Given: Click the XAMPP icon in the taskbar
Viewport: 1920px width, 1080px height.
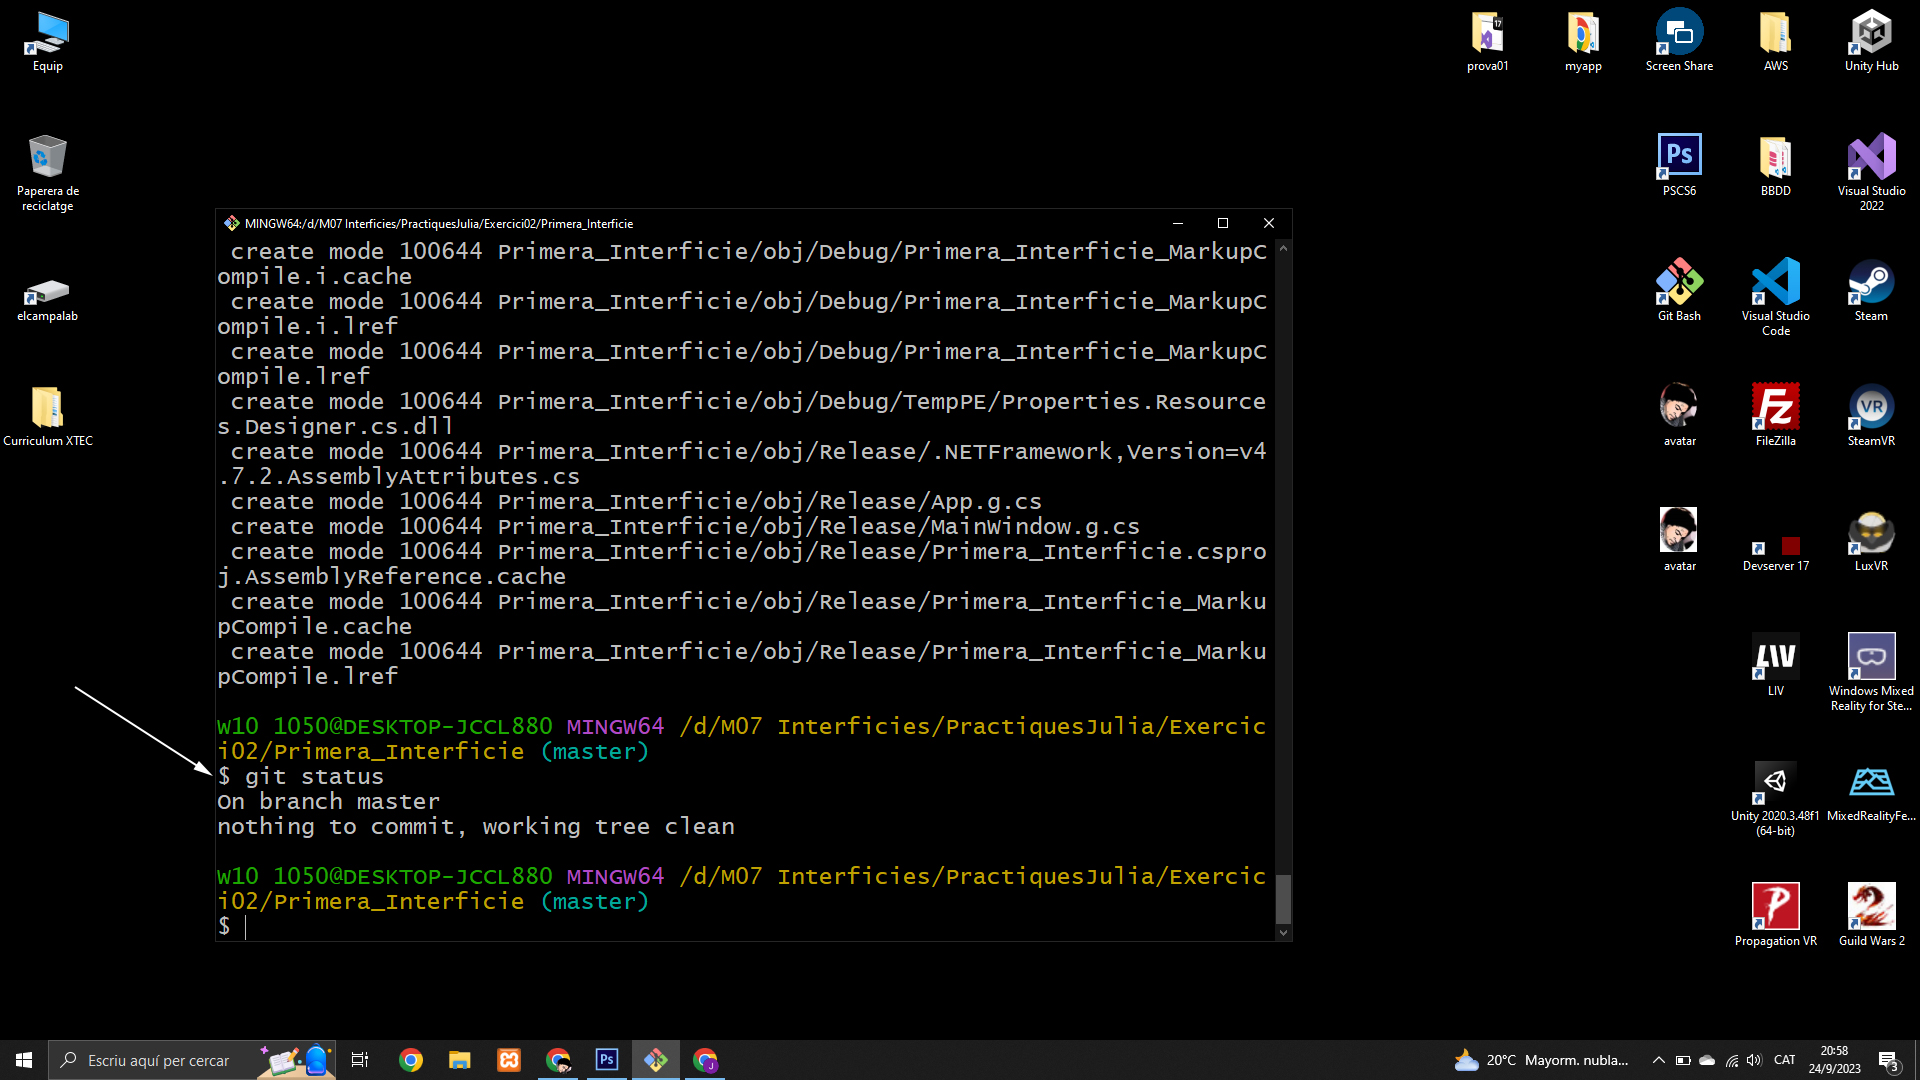Looking at the screenshot, I should click(509, 1060).
